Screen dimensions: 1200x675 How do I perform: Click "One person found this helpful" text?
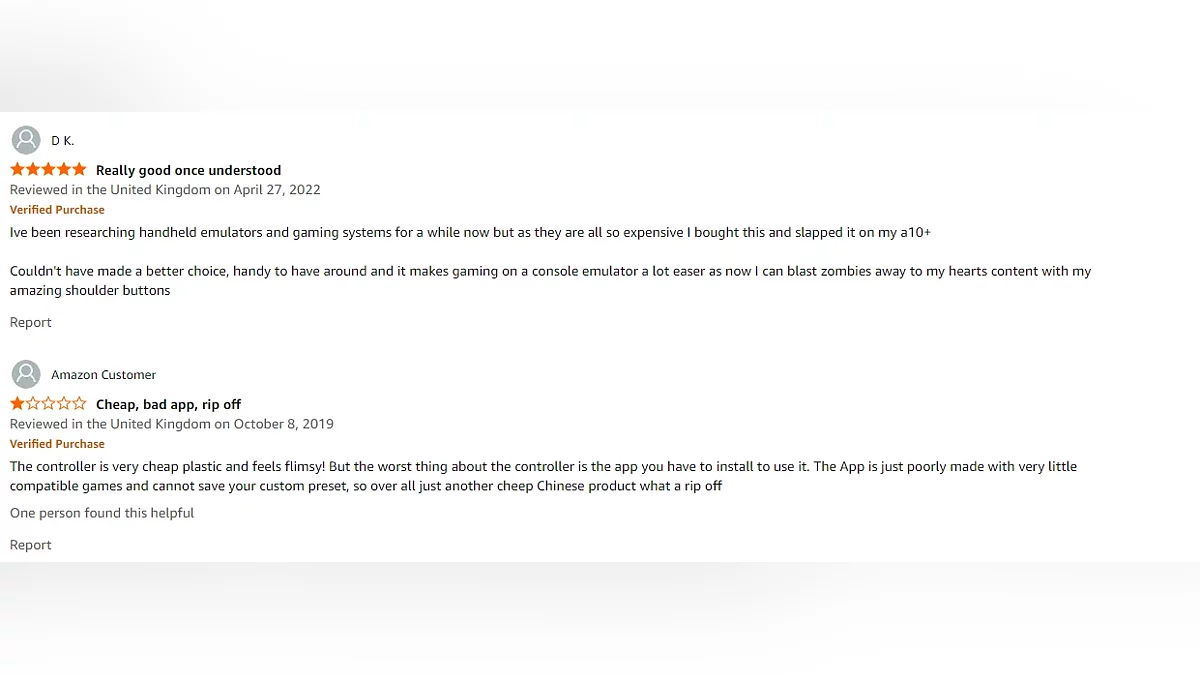click(x=102, y=513)
